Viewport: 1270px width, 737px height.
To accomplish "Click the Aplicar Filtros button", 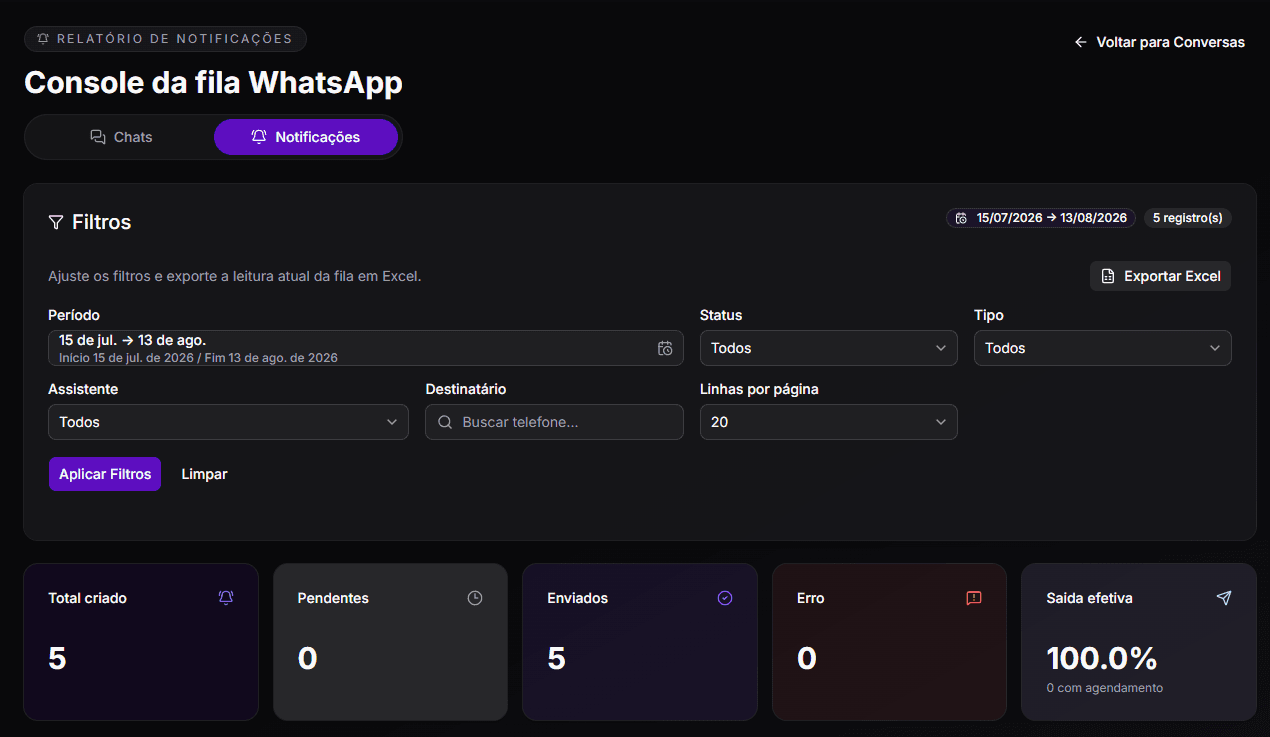I will click(105, 474).
